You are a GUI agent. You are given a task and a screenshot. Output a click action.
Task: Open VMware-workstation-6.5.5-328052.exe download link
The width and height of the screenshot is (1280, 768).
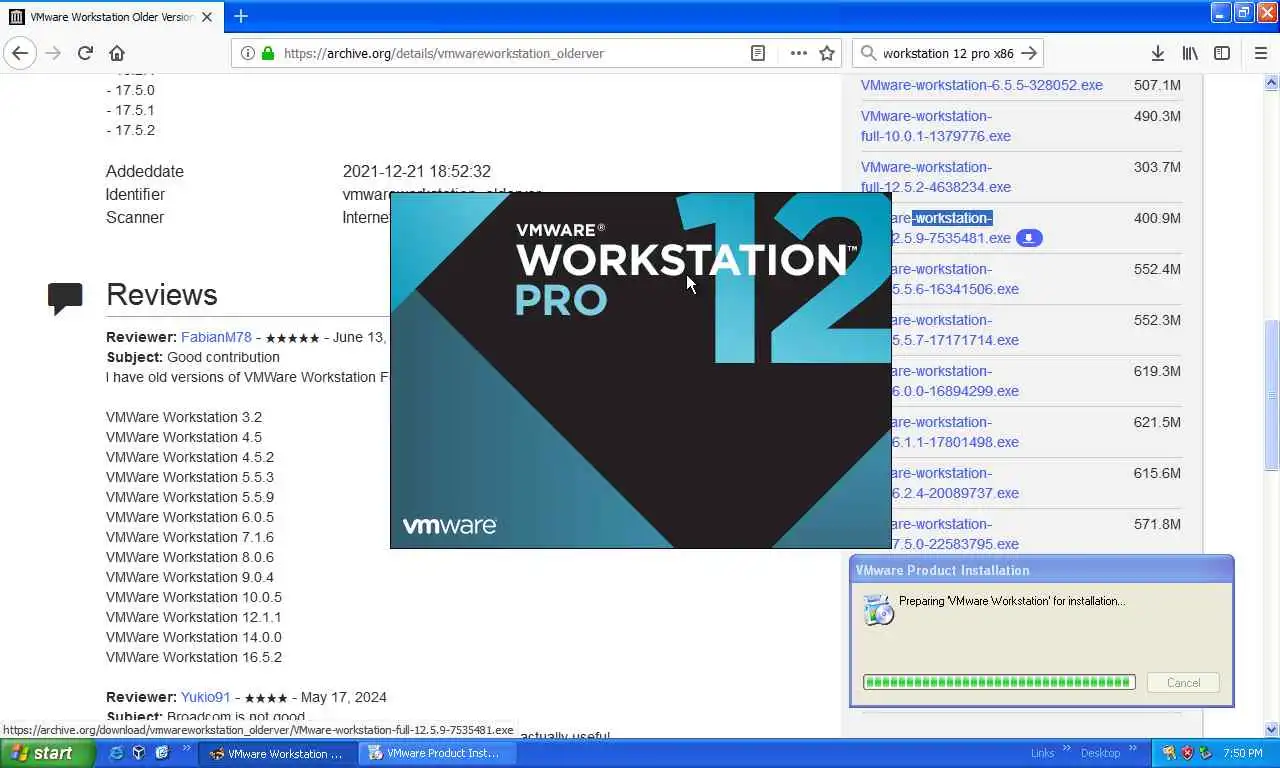[982, 85]
